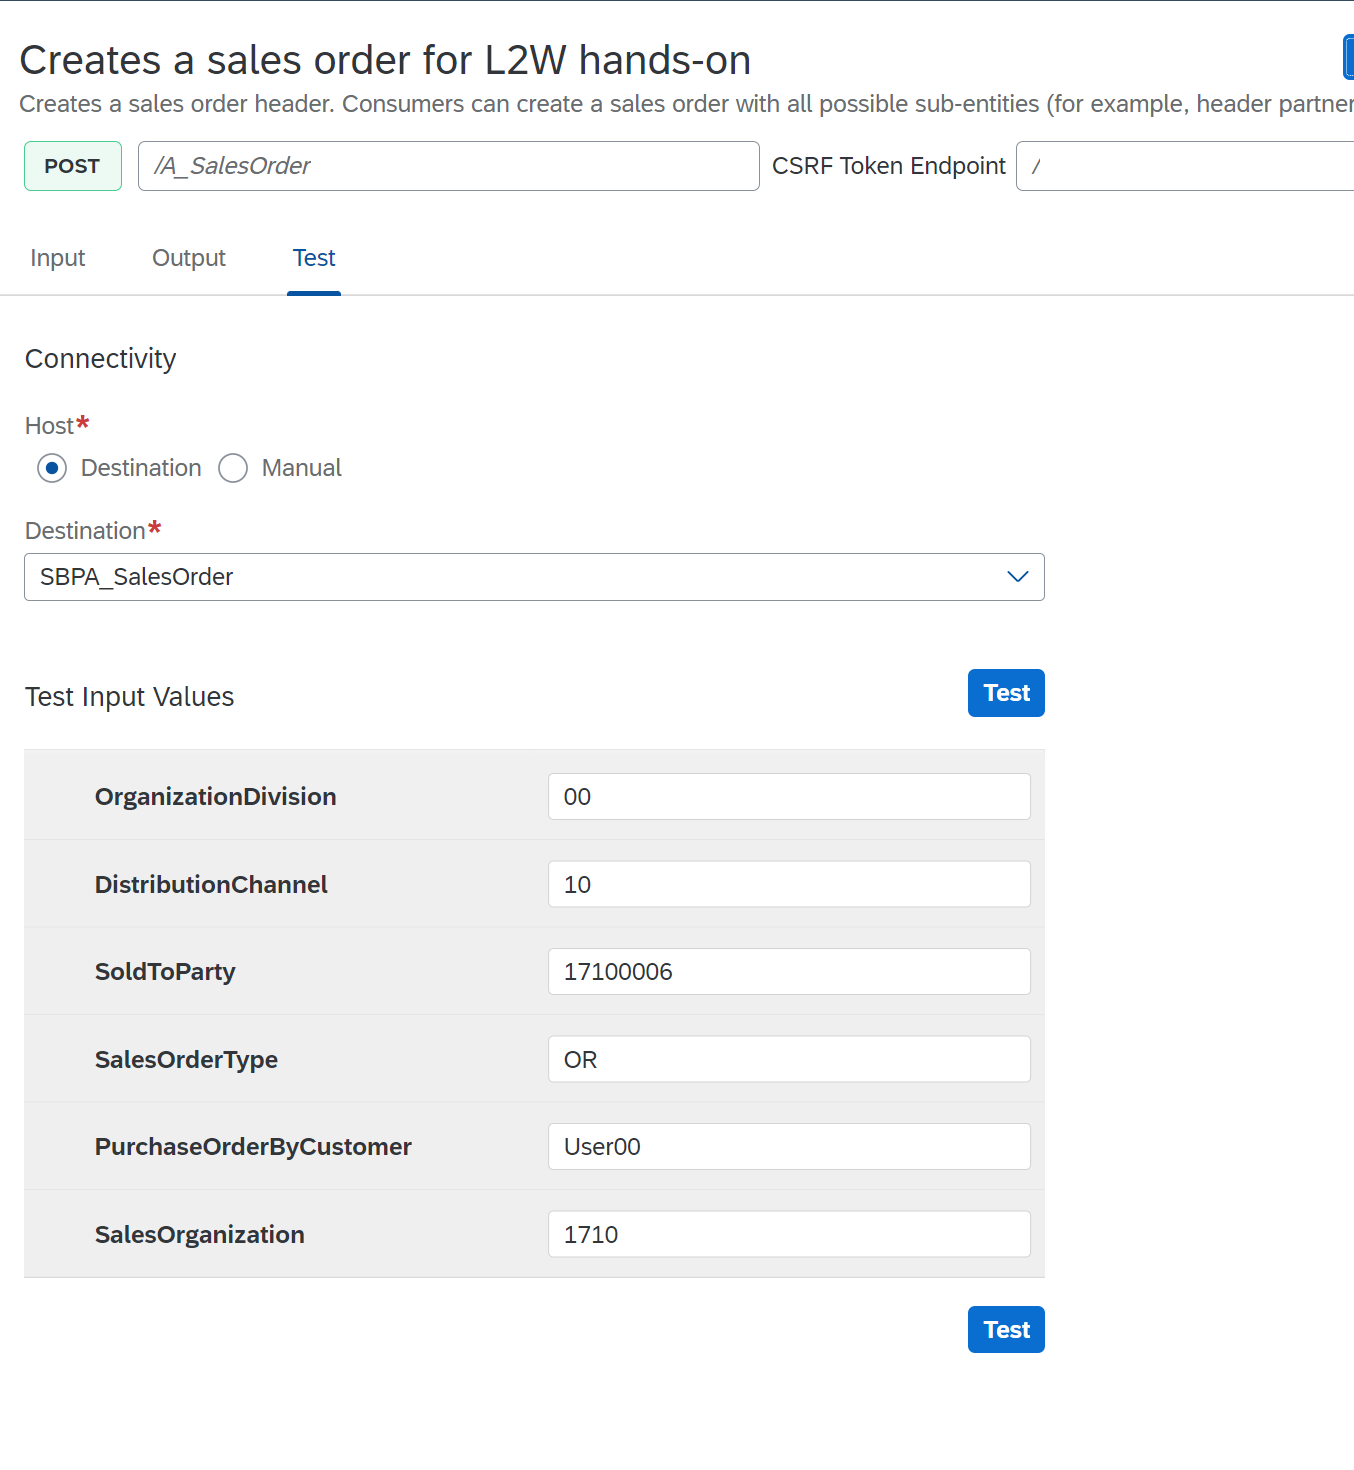Select the Destination host radio button
1354x1470 pixels.
point(52,468)
